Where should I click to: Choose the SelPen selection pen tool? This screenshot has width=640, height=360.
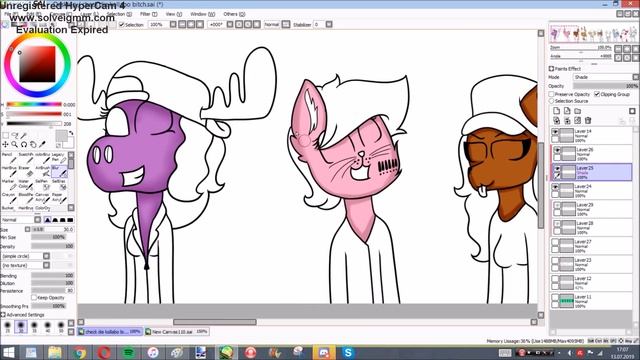pos(42,184)
